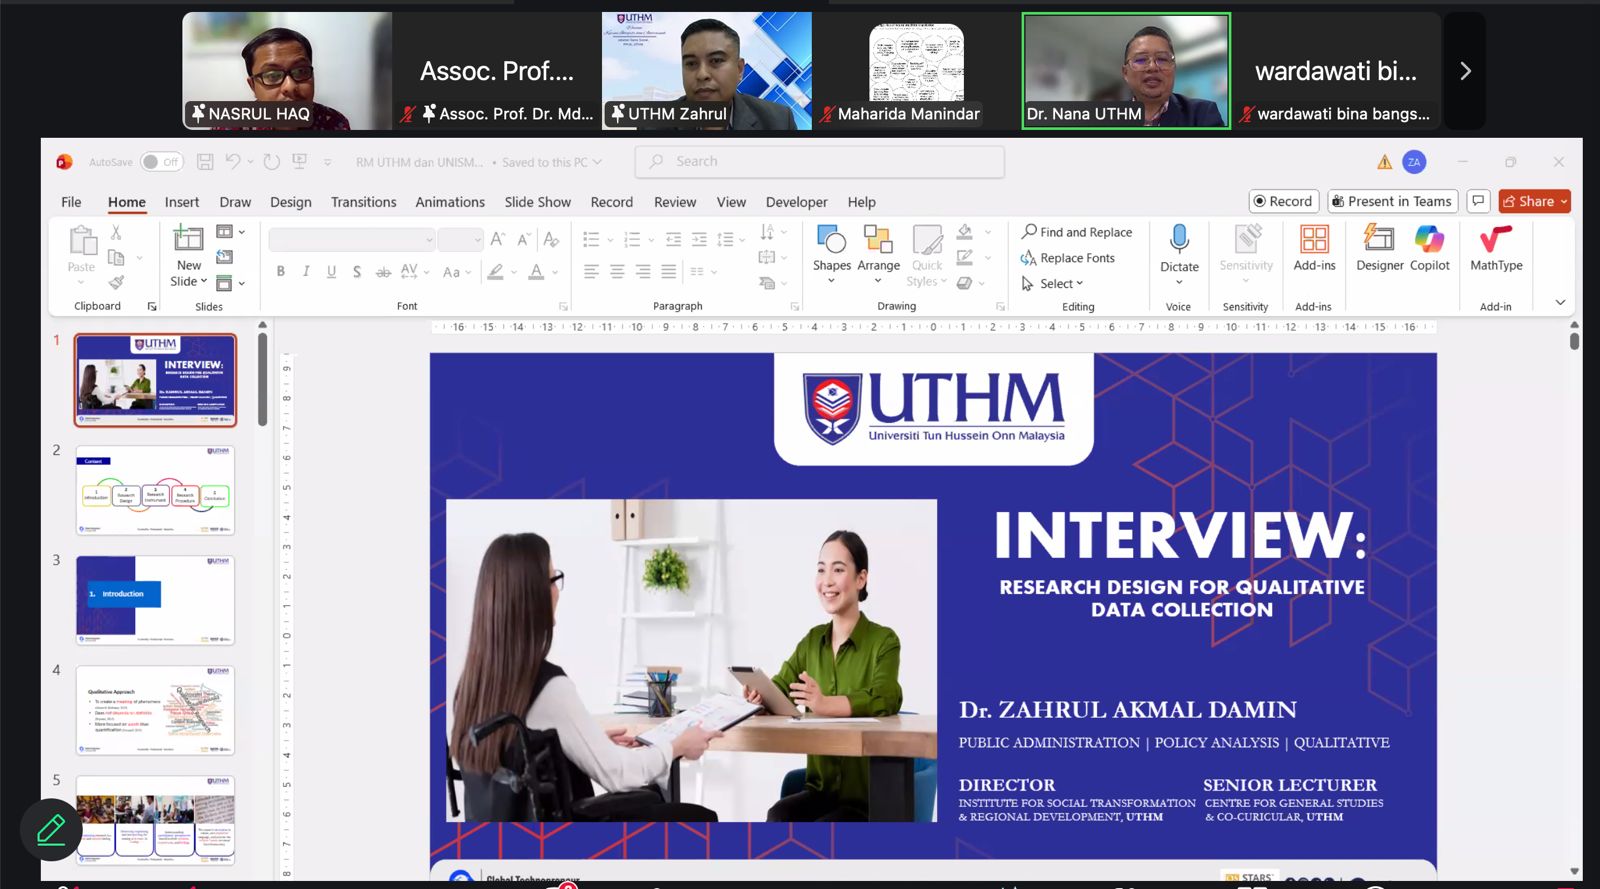Image resolution: width=1600 pixels, height=889 pixels.
Task: Expand the Select dropdown in Editing
Action: pyautogui.click(x=1060, y=284)
